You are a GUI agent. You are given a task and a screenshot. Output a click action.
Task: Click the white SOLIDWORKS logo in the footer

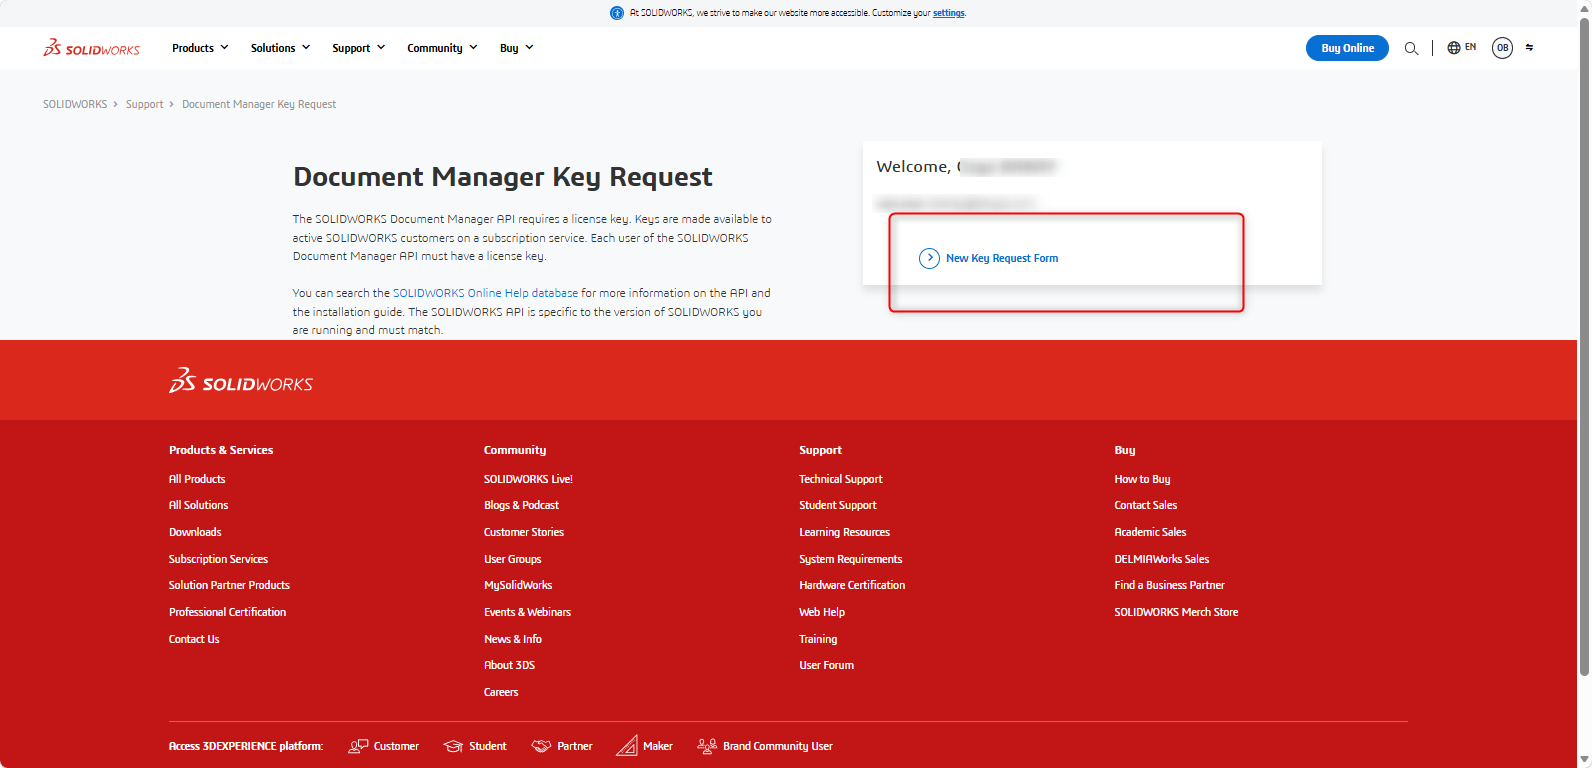(x=241, y=381)
